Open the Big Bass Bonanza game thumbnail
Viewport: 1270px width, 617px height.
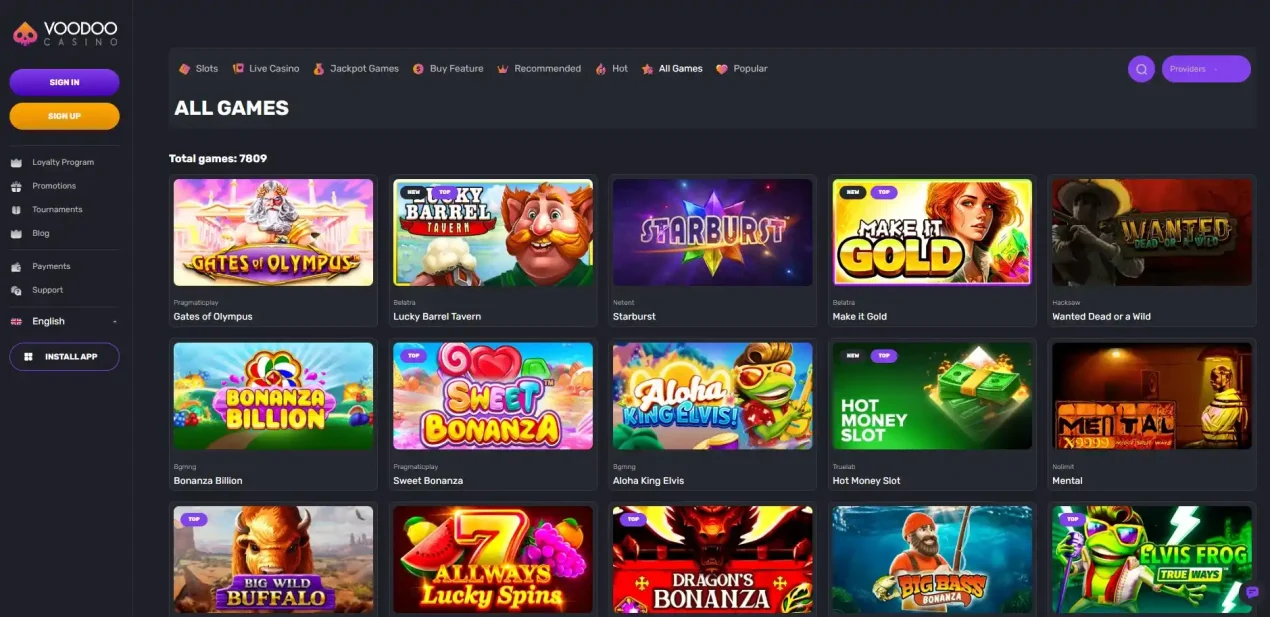point(932,560)
